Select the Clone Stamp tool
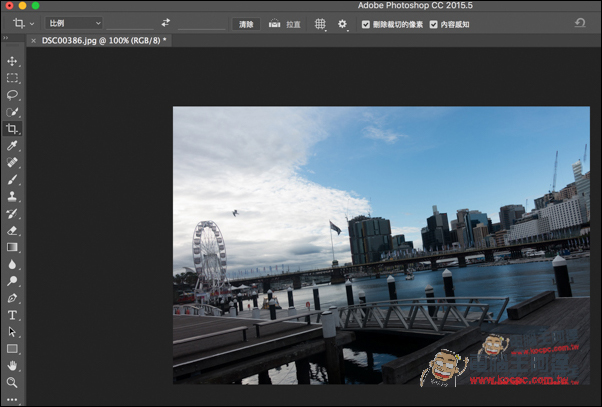This screenshot has width=602, height=407. (x=12, y=196)
